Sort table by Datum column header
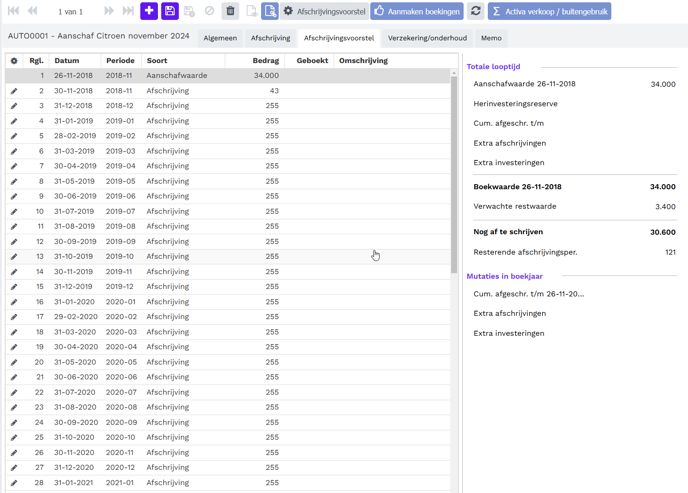Screen dimensions: 688x493 coord(67,61)
